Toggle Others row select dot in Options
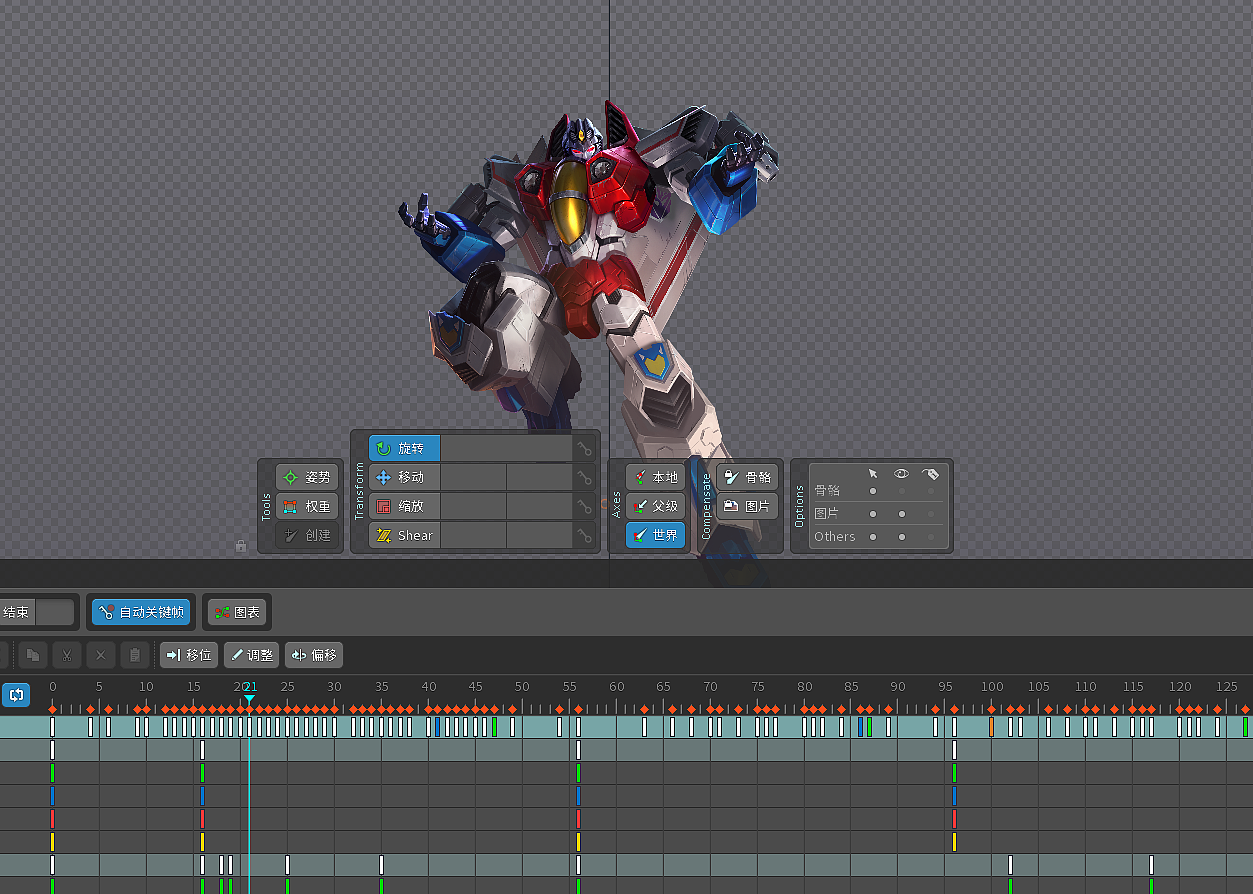Screen dimensions: 1253x894 coord(873,536)
